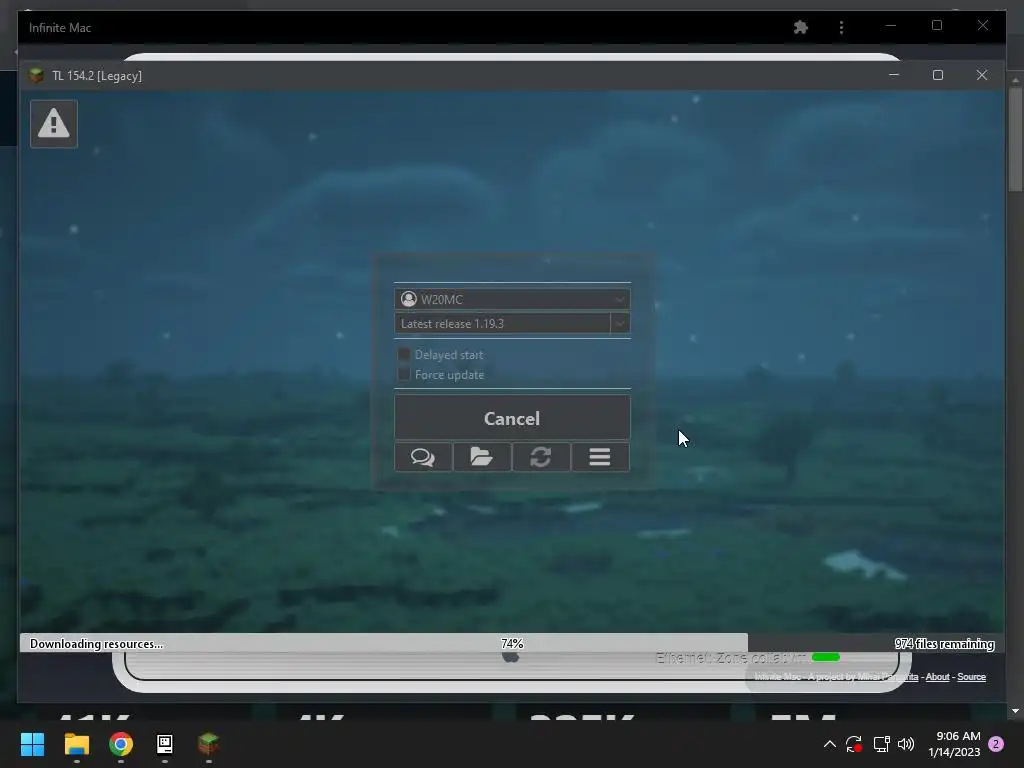Open Google Chrome from the taskbar
This screenshot has width=1024, height=768.
(121, 744)
